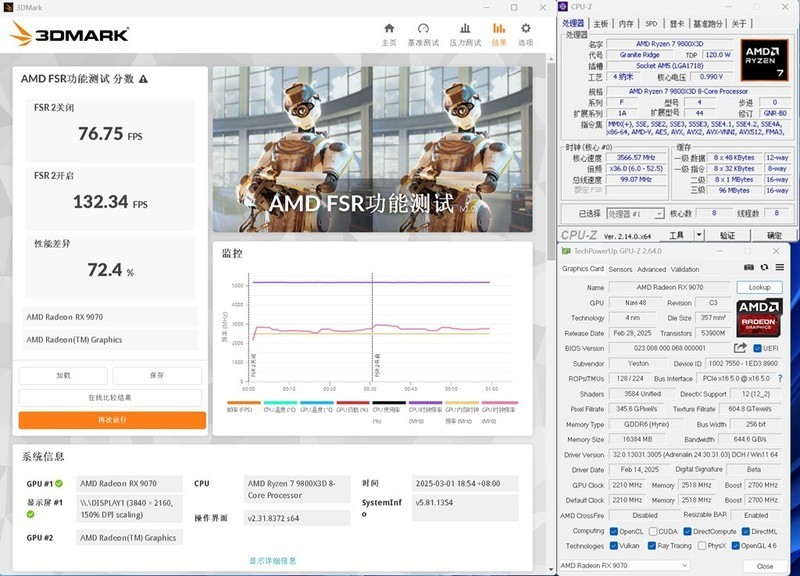Uncheck the Ray Tracing checkbox
Screen dimensions: 800x576
pos(650,545)
